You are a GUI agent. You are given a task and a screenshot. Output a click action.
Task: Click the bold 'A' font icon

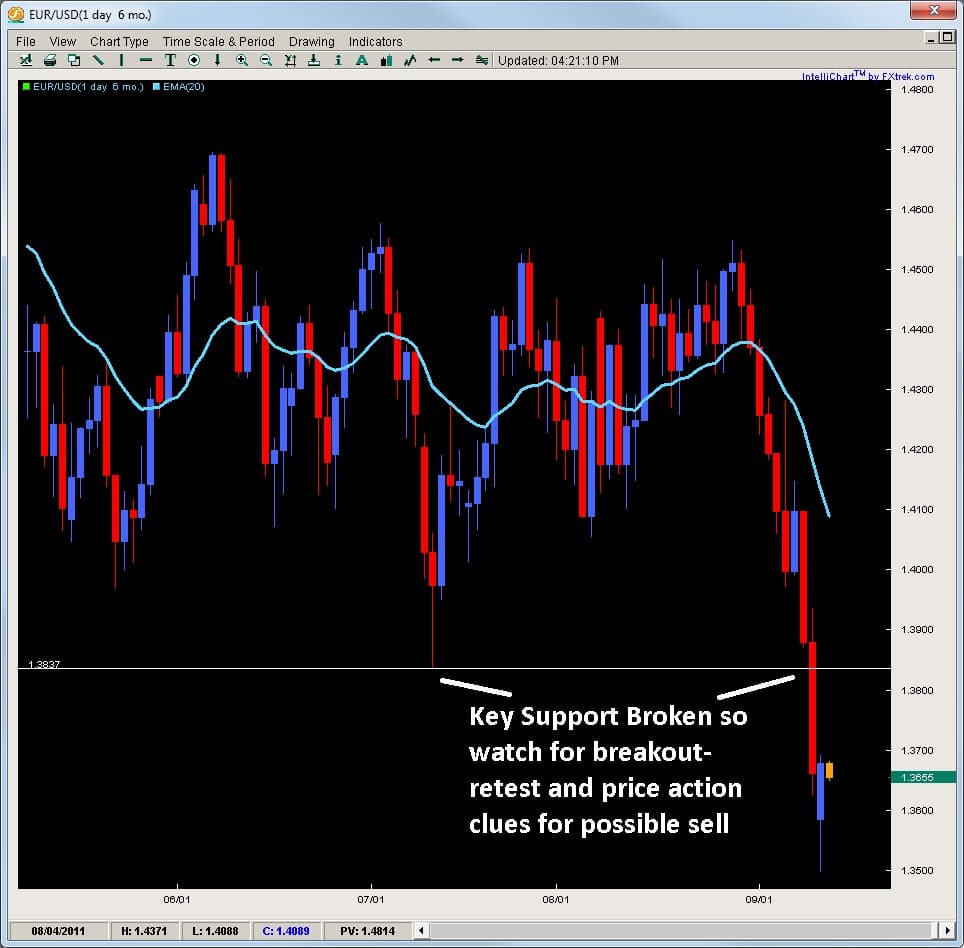point(362,60)
